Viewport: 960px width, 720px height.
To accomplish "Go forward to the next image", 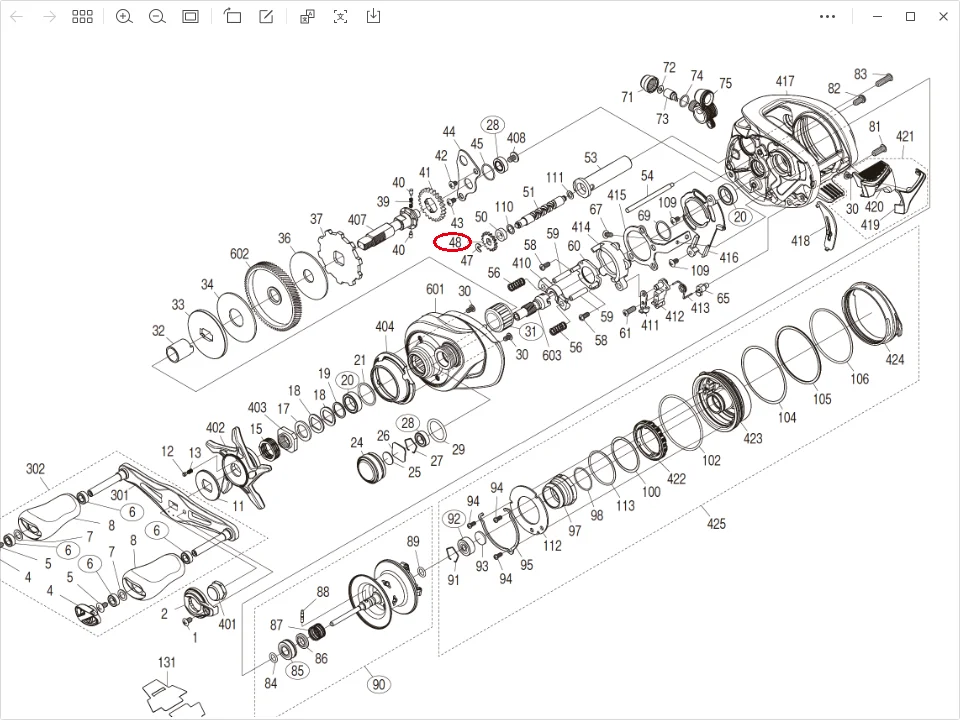I will click(49, 17).
